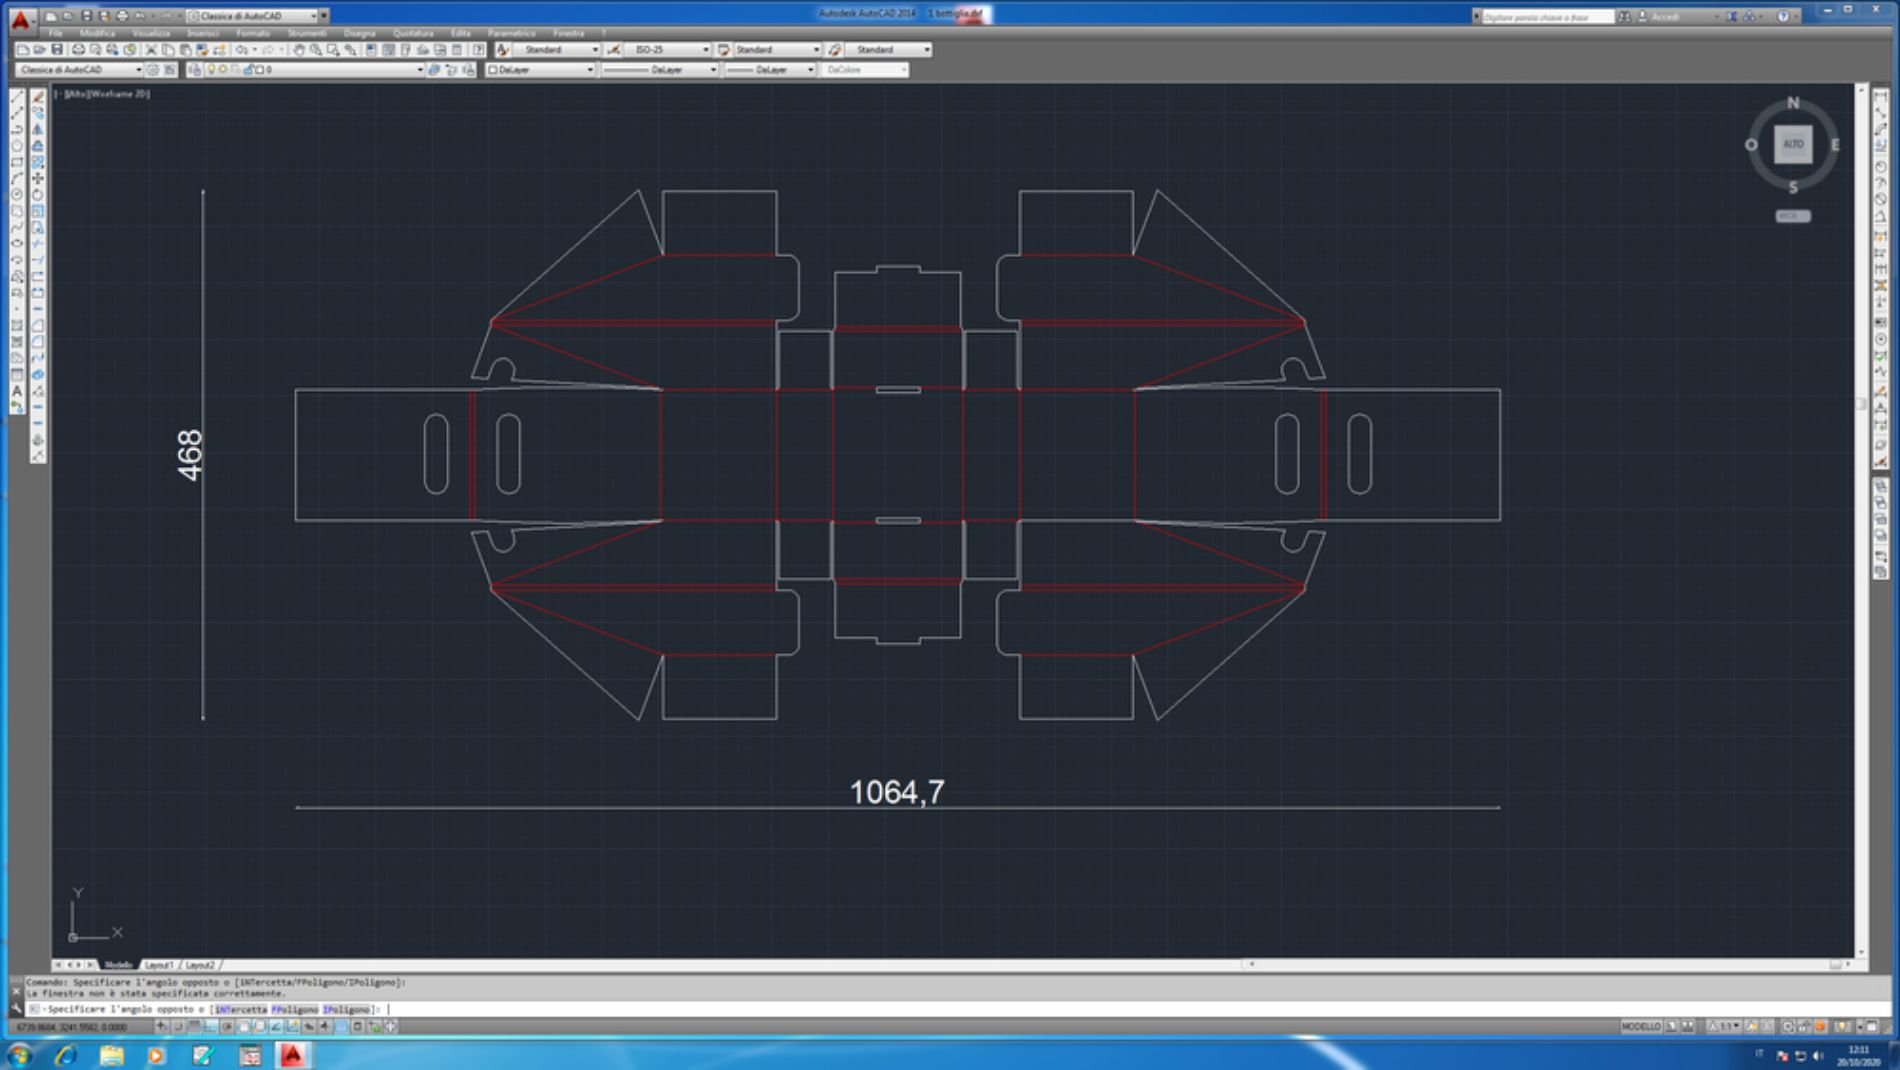1900x1070 pixels.
Task: Select the Multiline Text A tool
Action: click(x=17, y=391)
